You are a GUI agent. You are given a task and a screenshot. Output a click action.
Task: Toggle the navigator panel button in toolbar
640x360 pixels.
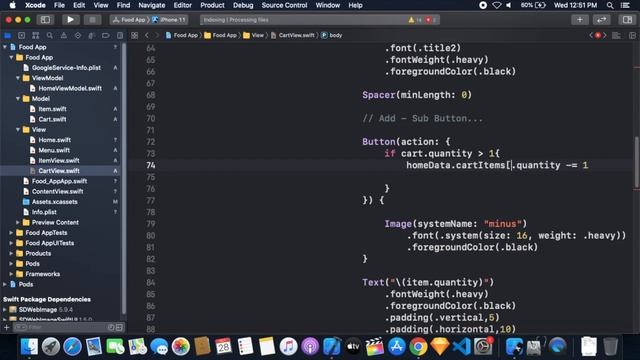tap(45, 20)
